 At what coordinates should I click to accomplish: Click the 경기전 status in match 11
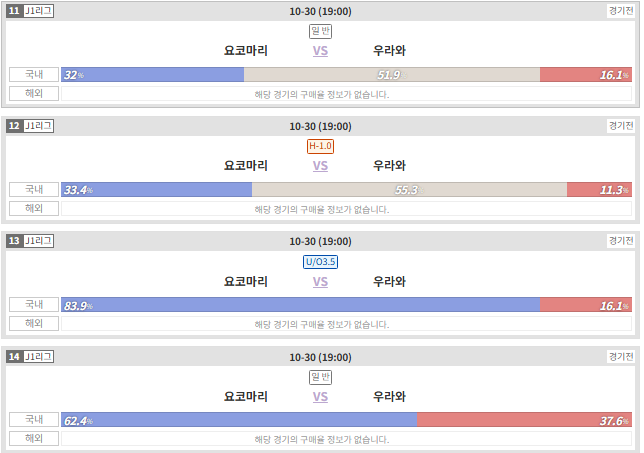coord(621,11)
